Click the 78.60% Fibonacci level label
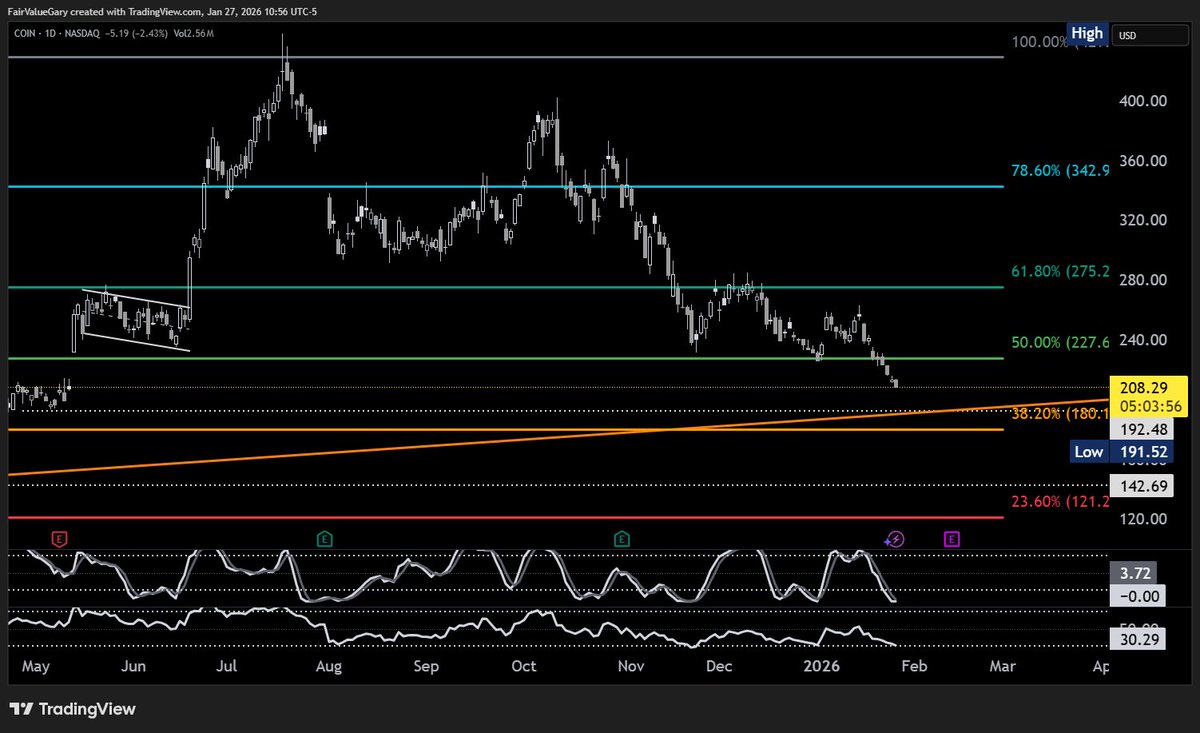 click(x=1061, y=172)
